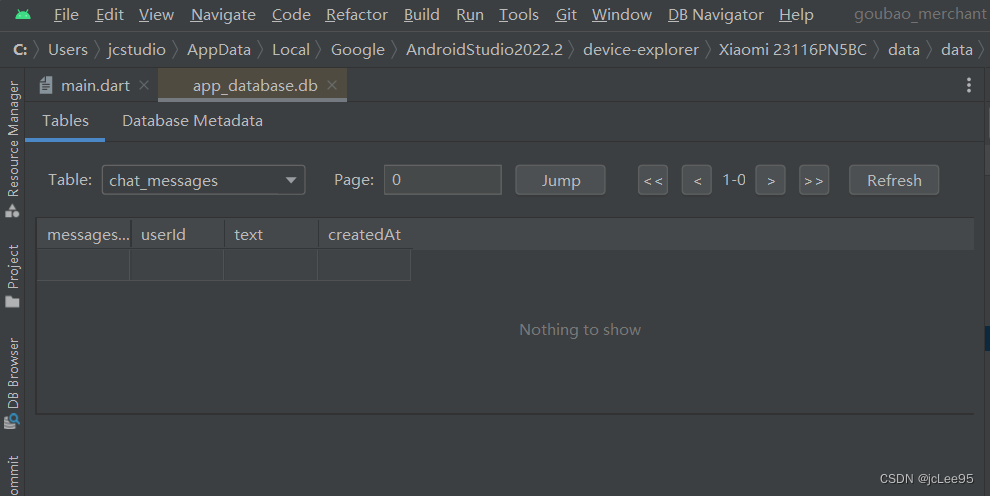The image size is (990, 496).
Task: Open the Code menu
Action: [x=291, y=15]
